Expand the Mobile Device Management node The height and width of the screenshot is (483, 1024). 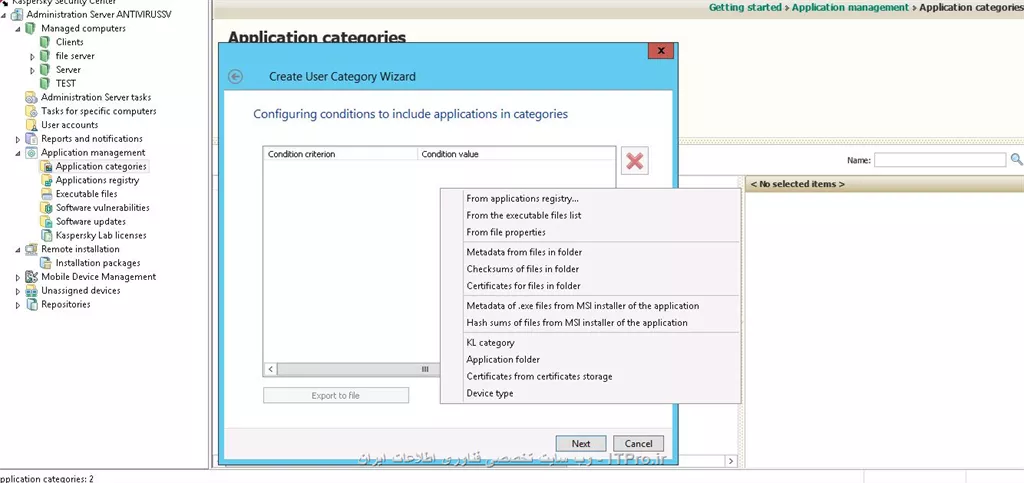18,277
